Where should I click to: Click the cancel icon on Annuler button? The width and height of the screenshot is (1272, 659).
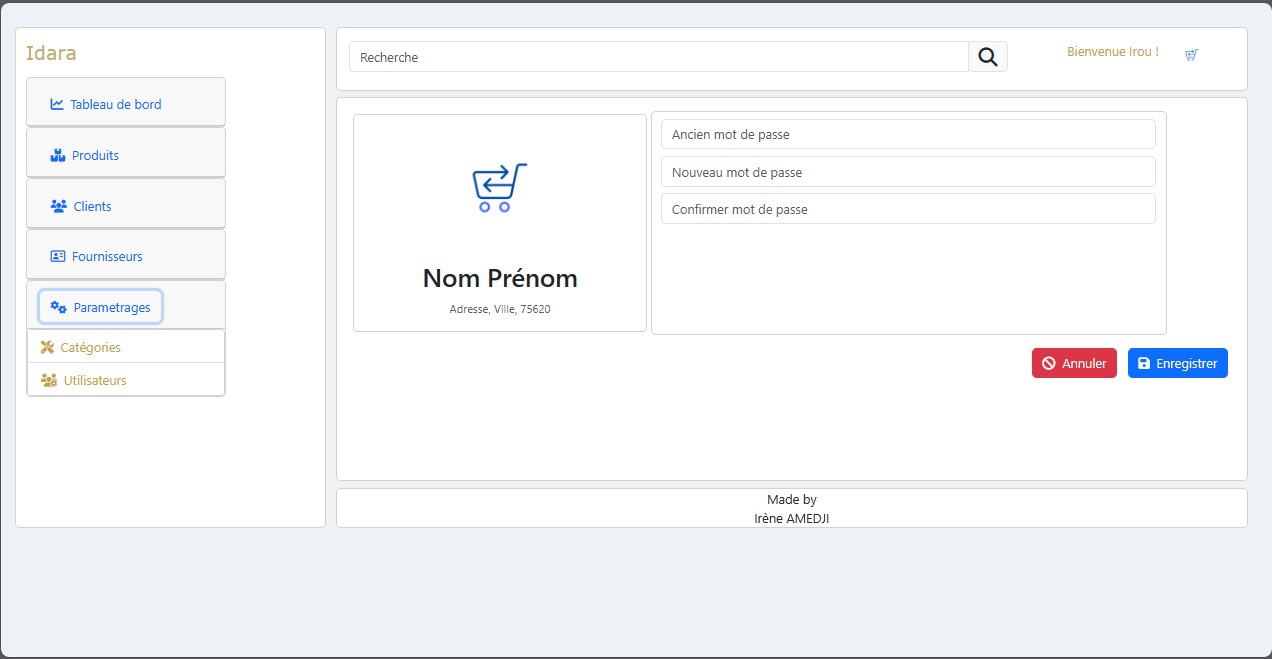coord(1049,363)
